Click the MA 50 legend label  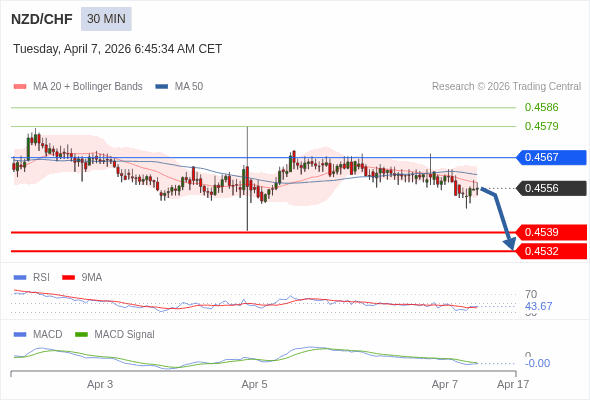pyautogui.click(x=189, y=87)
